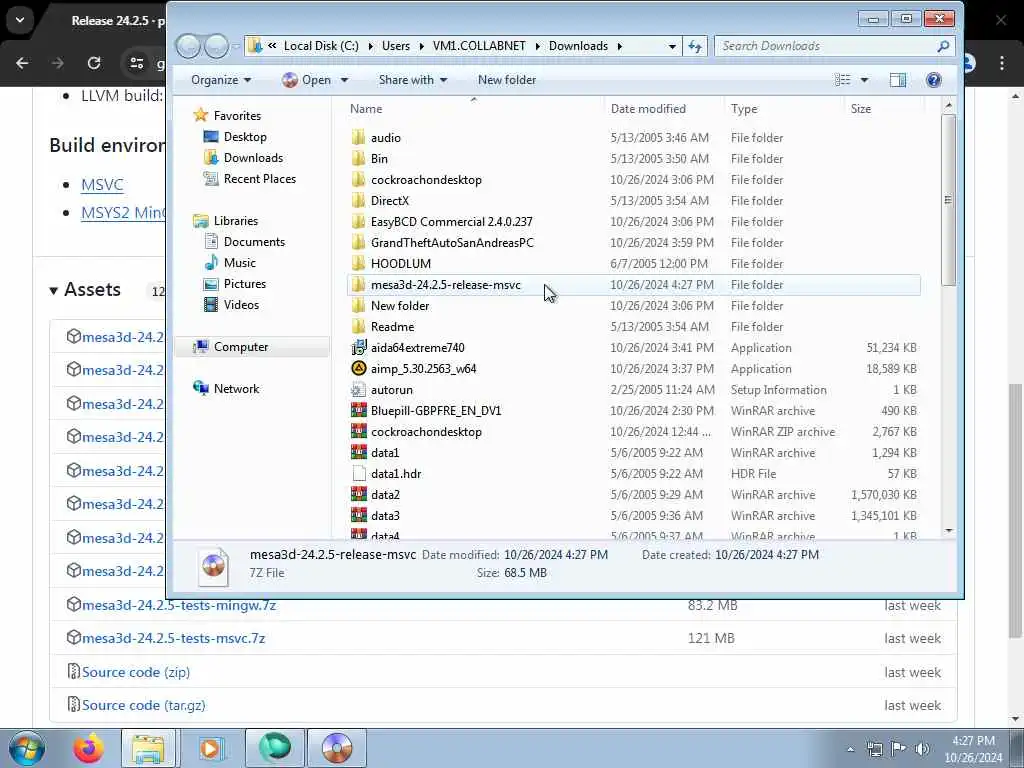Select the DirectX folder icon

pos(359,200)
